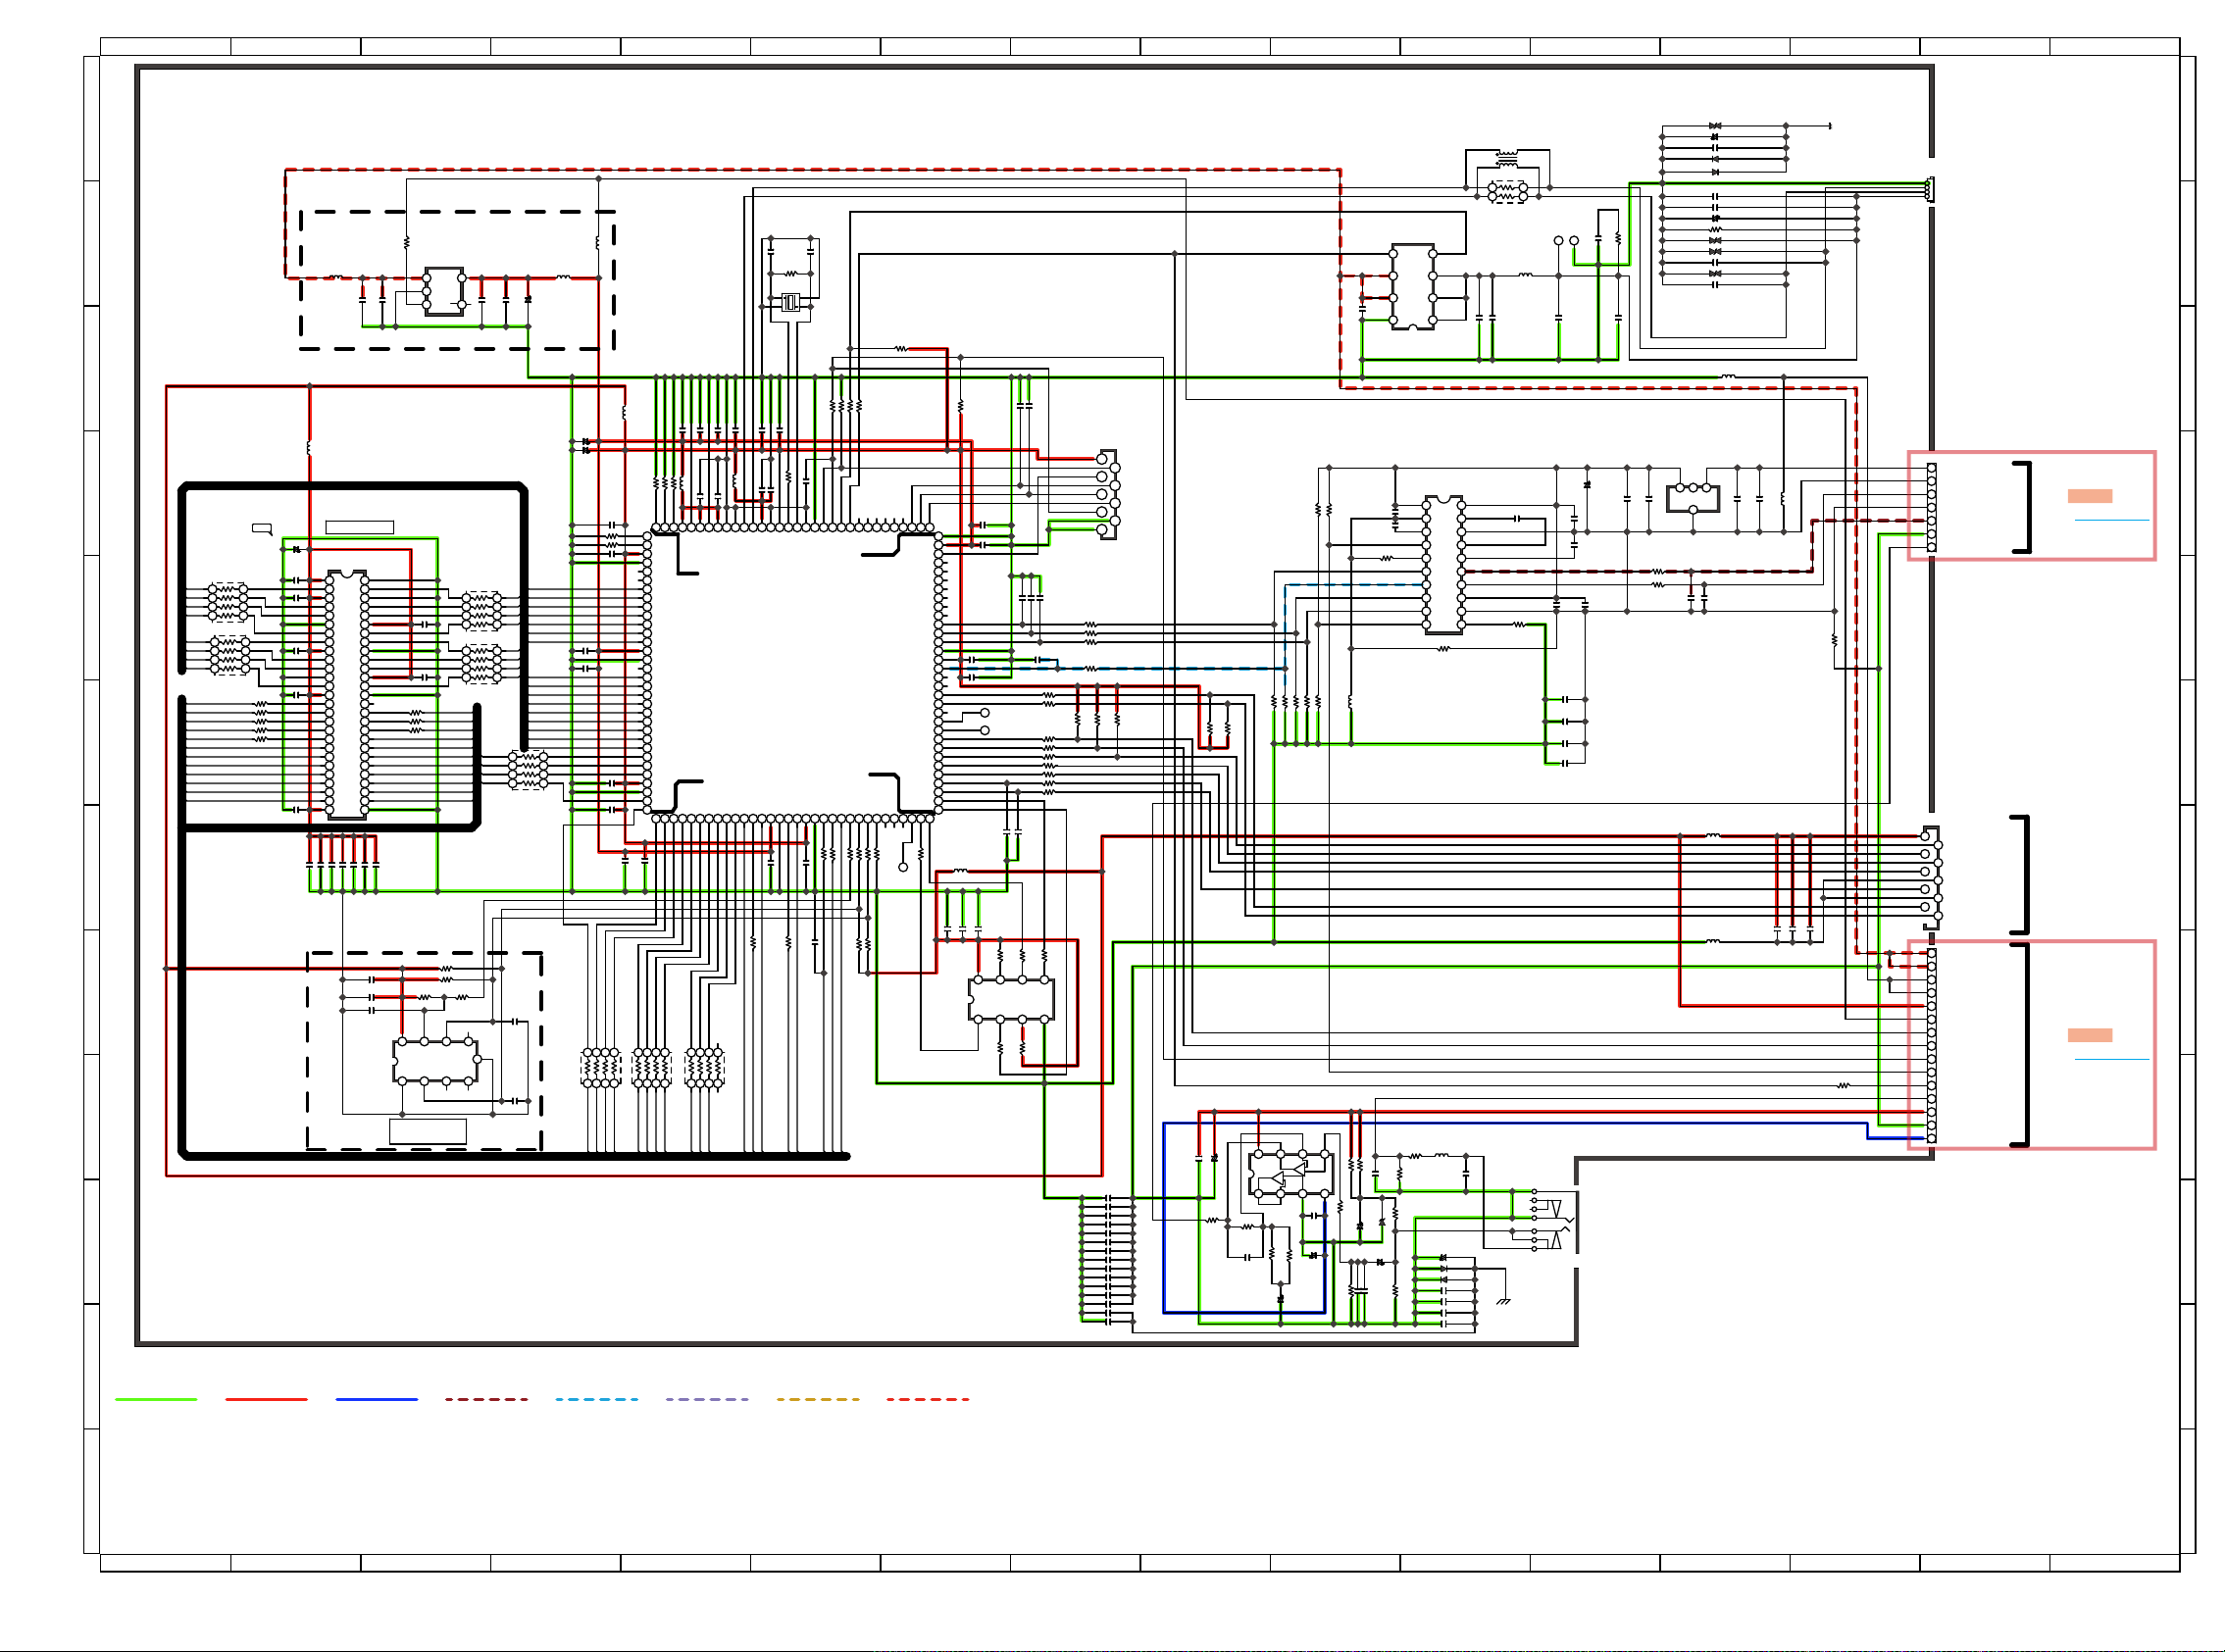Click the tall narrow memory IC on left
This screenshot has height=1652, width=2225.
point(347,695)
